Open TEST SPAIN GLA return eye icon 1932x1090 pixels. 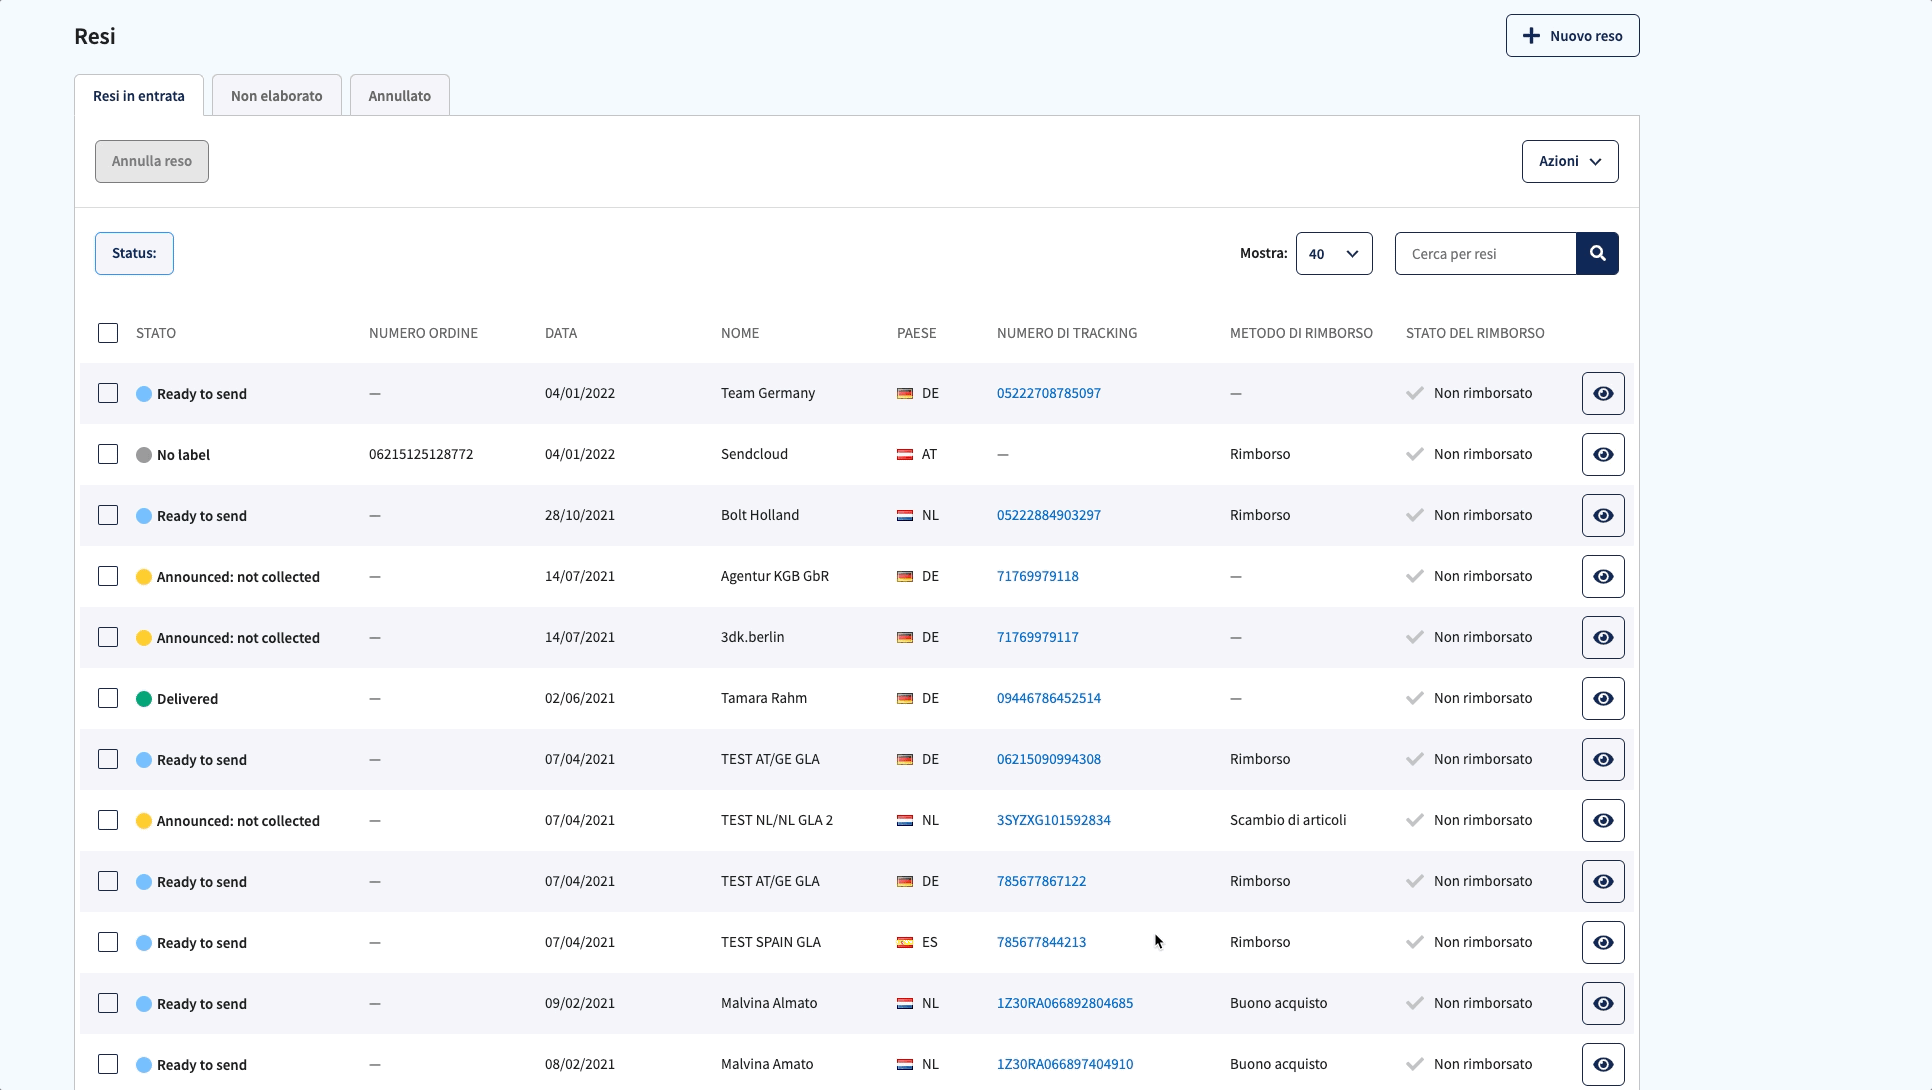[x=1603, y=942]
